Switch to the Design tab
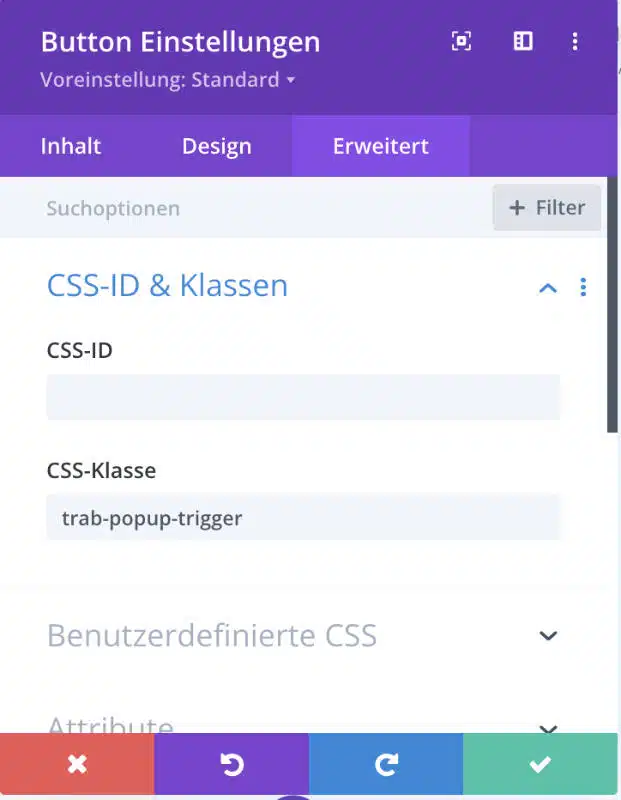 click(x=217, y=146)
